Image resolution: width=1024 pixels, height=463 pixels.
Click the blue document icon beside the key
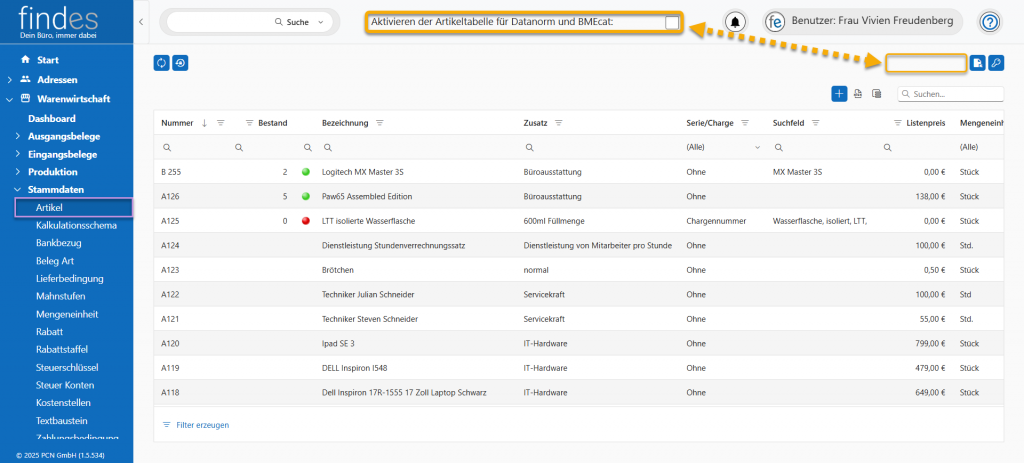coord(978,63)
